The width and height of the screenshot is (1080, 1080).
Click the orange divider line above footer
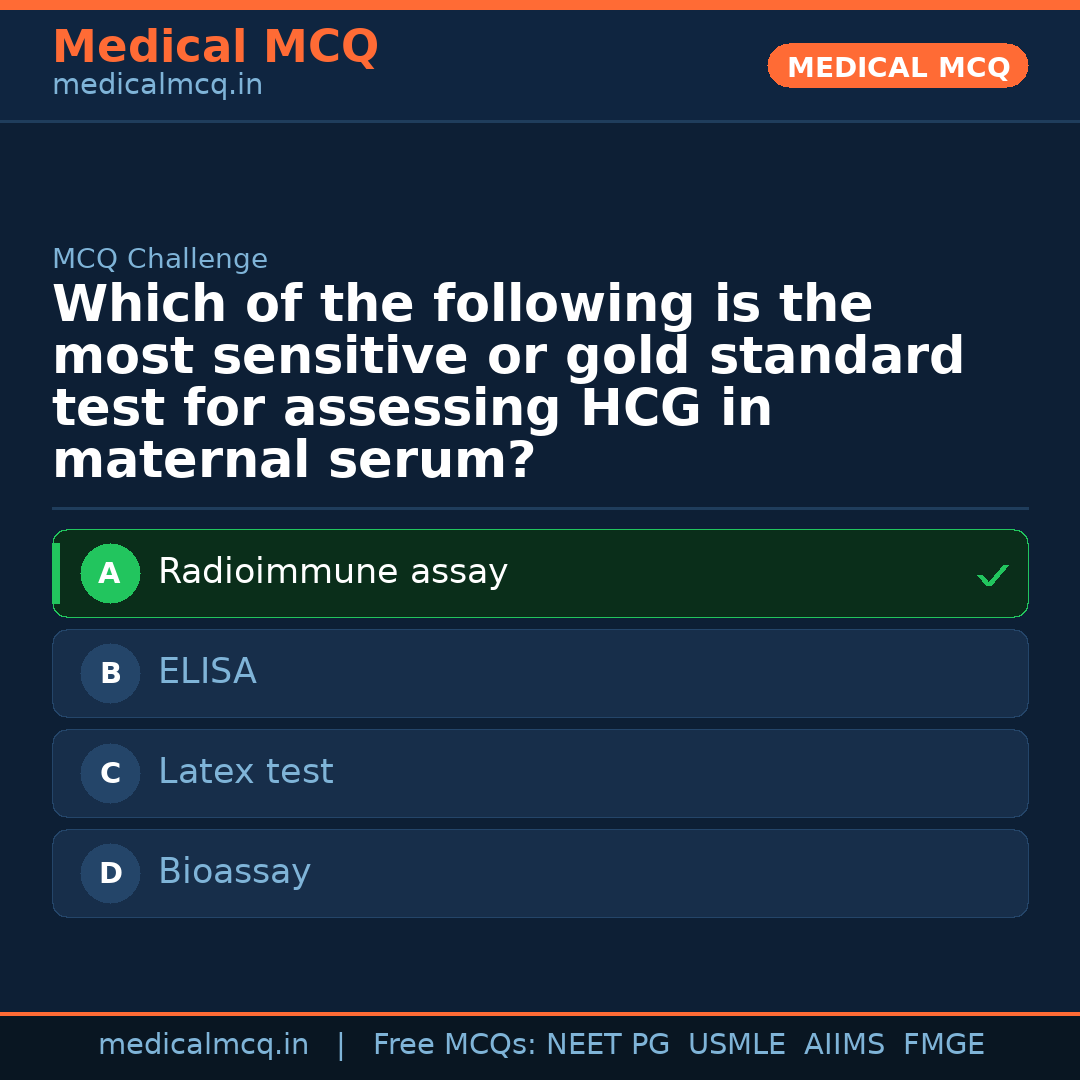click(540, 1012)
